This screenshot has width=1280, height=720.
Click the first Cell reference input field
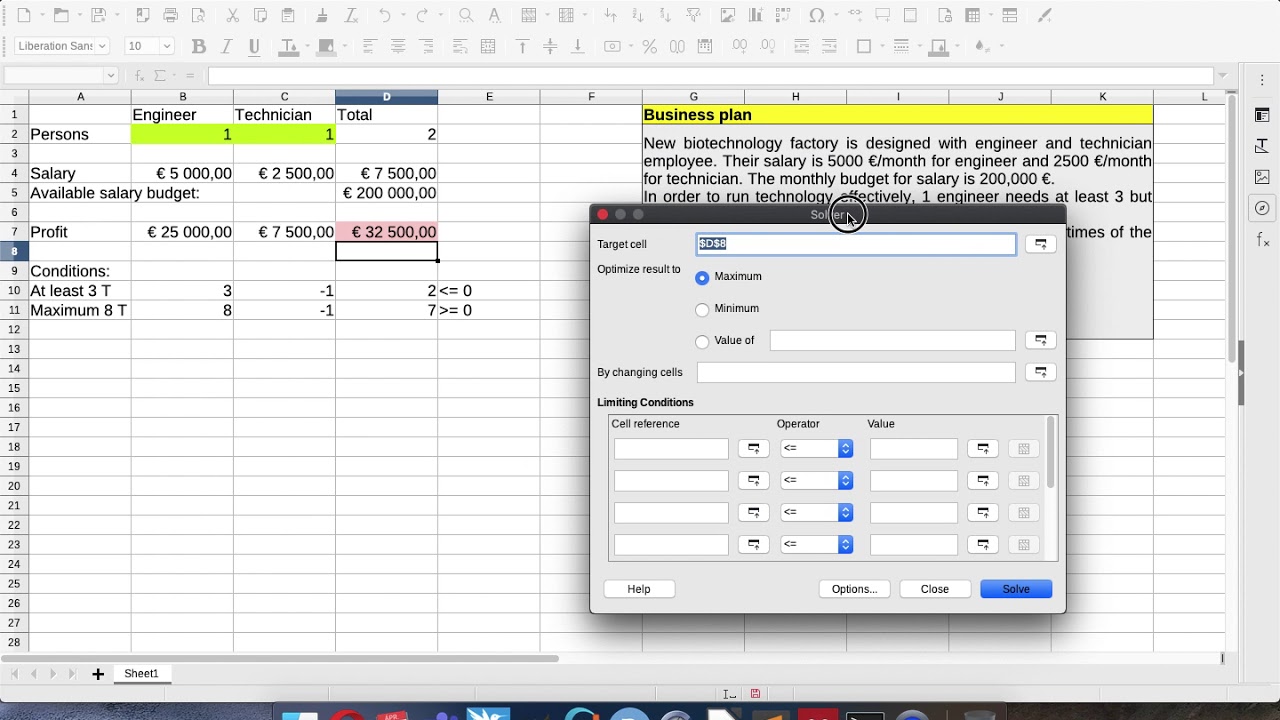point(671,449)
